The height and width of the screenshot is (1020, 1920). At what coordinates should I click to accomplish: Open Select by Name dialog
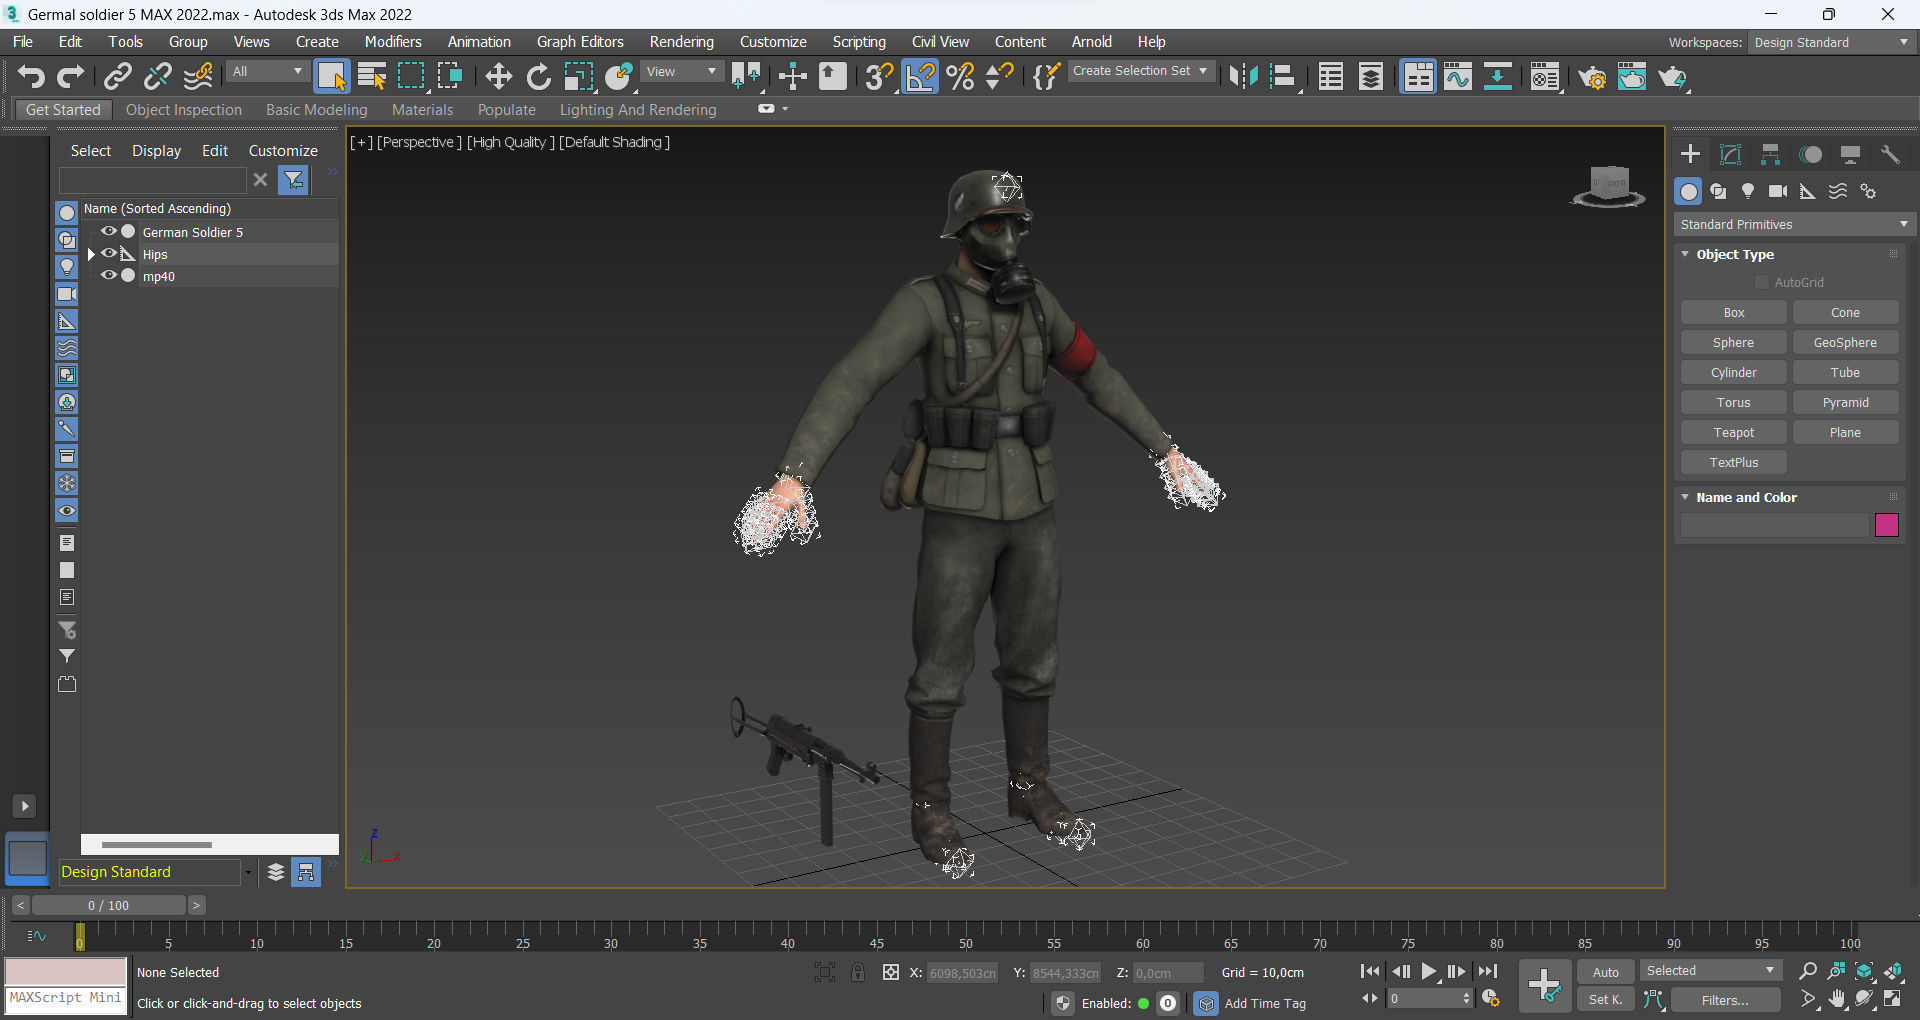pyautogui.click(x=371, y=76)
